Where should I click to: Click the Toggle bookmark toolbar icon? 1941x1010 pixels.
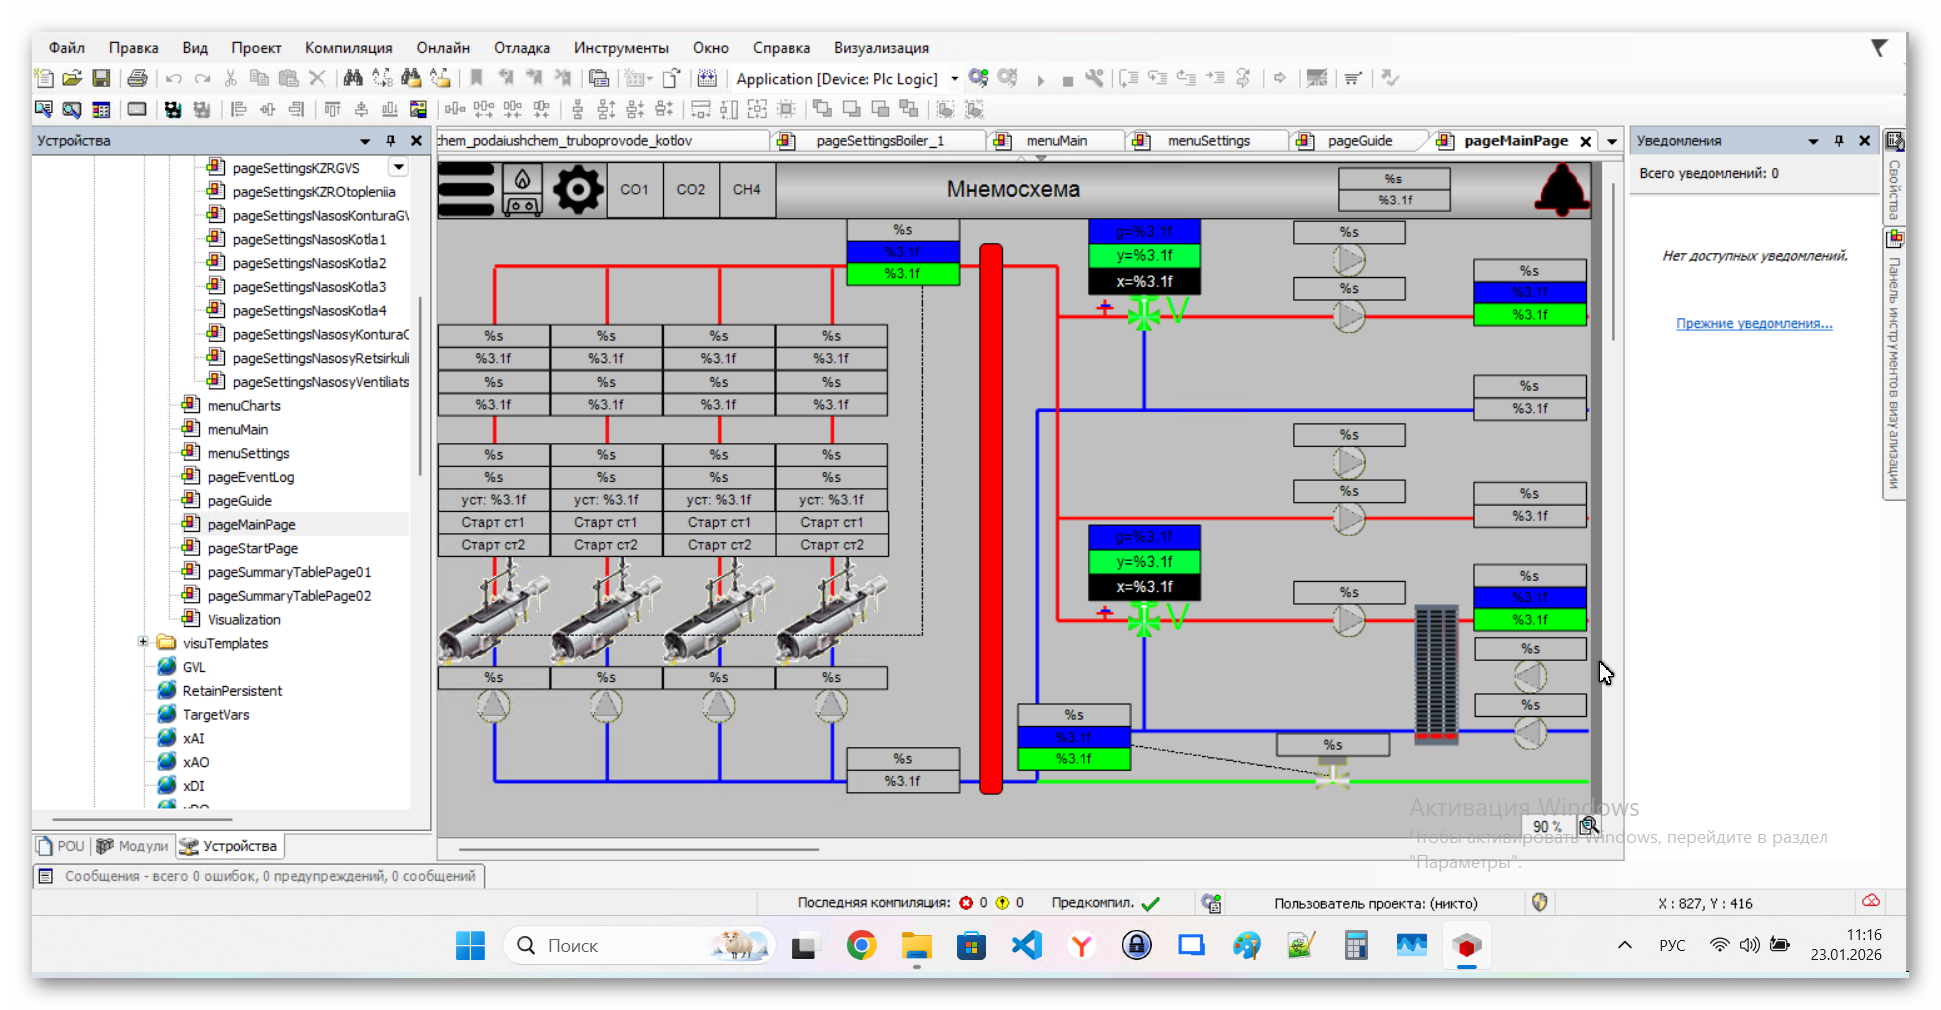point(476,78)
